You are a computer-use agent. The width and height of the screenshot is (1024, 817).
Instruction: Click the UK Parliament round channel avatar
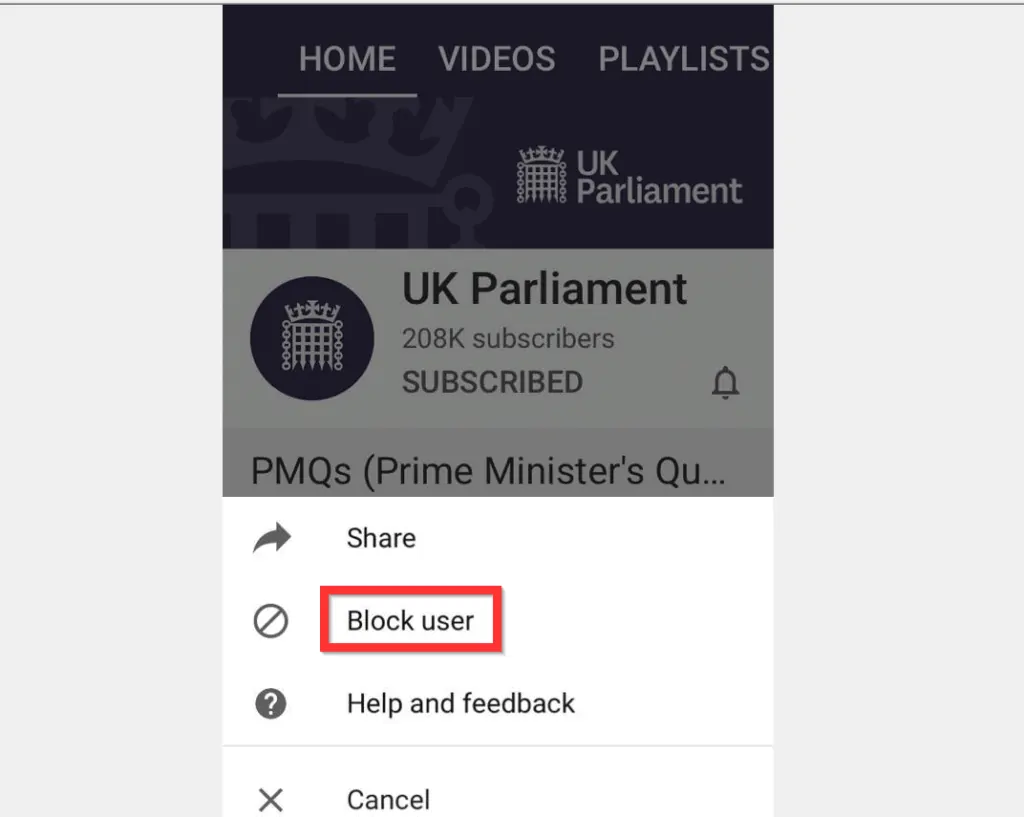[x=312, y=338]
